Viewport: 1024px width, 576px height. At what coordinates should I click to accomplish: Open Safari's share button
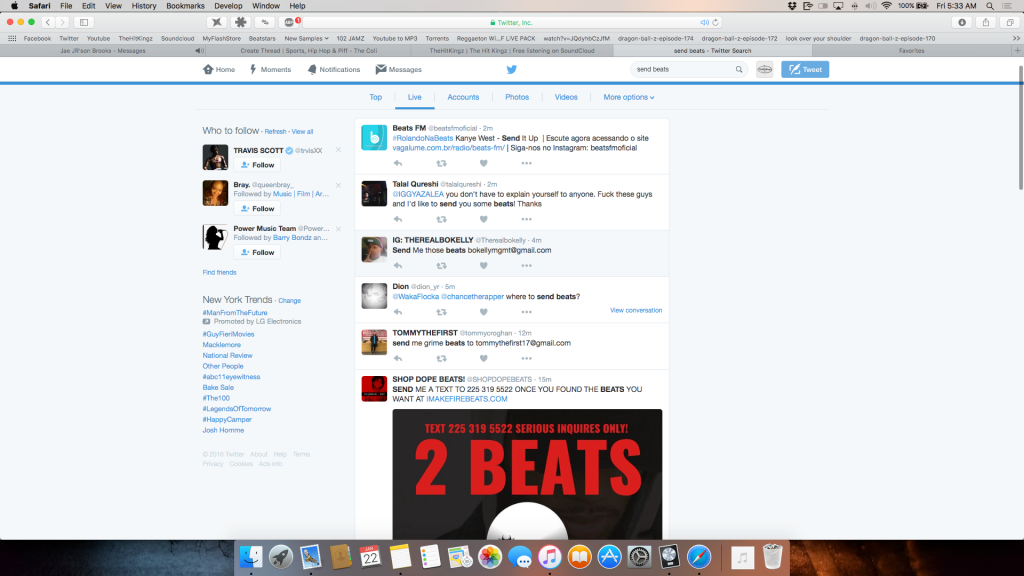tap(986, 22)
